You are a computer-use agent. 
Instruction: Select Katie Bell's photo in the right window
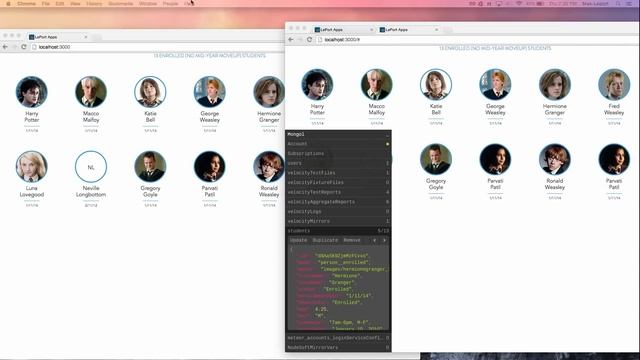pyautogui.click(x=436, y=84)
